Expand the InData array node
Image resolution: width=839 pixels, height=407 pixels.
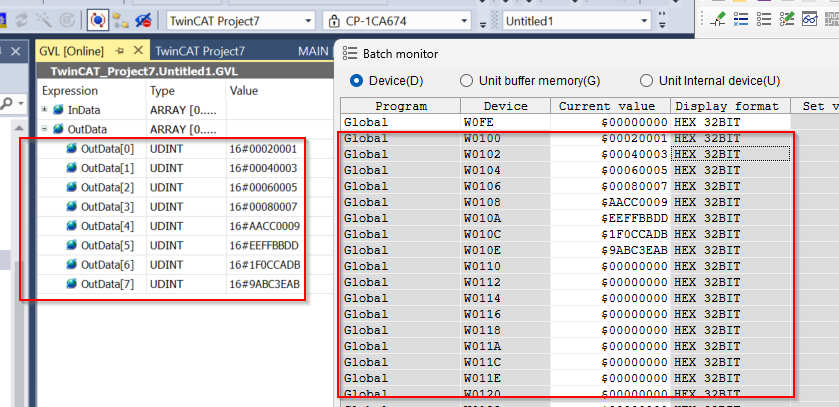(x=44, y=110)
